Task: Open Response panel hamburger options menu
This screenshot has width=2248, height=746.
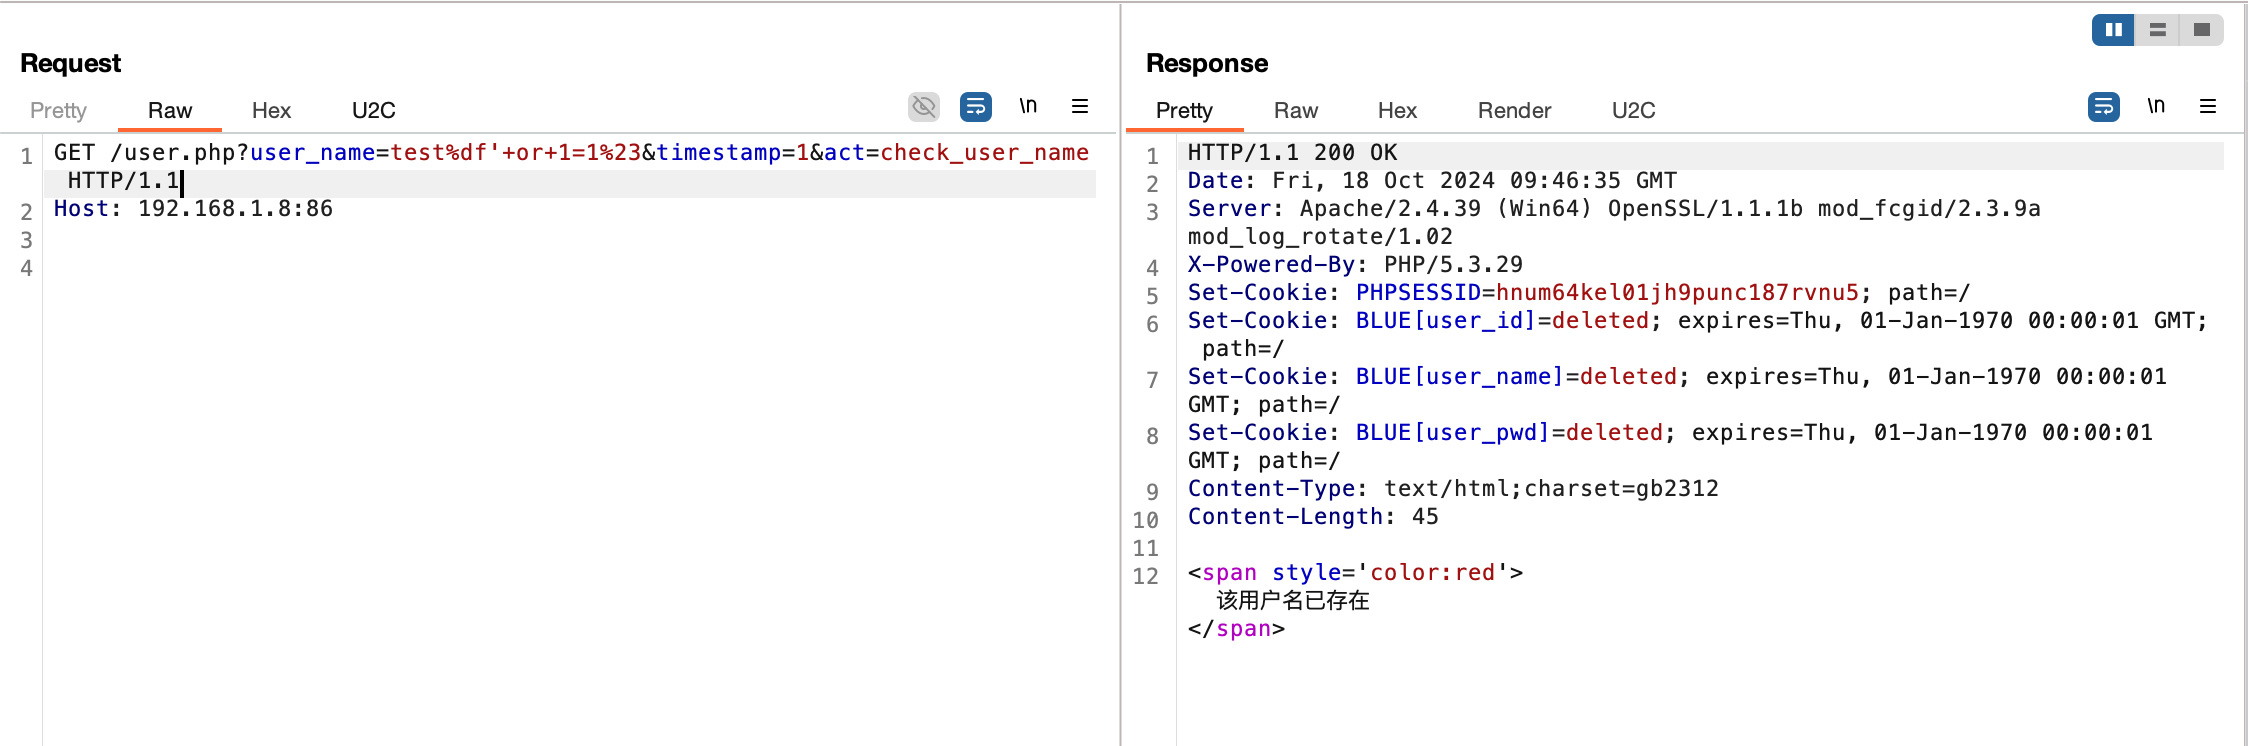Action: (x=2208, y=106)
